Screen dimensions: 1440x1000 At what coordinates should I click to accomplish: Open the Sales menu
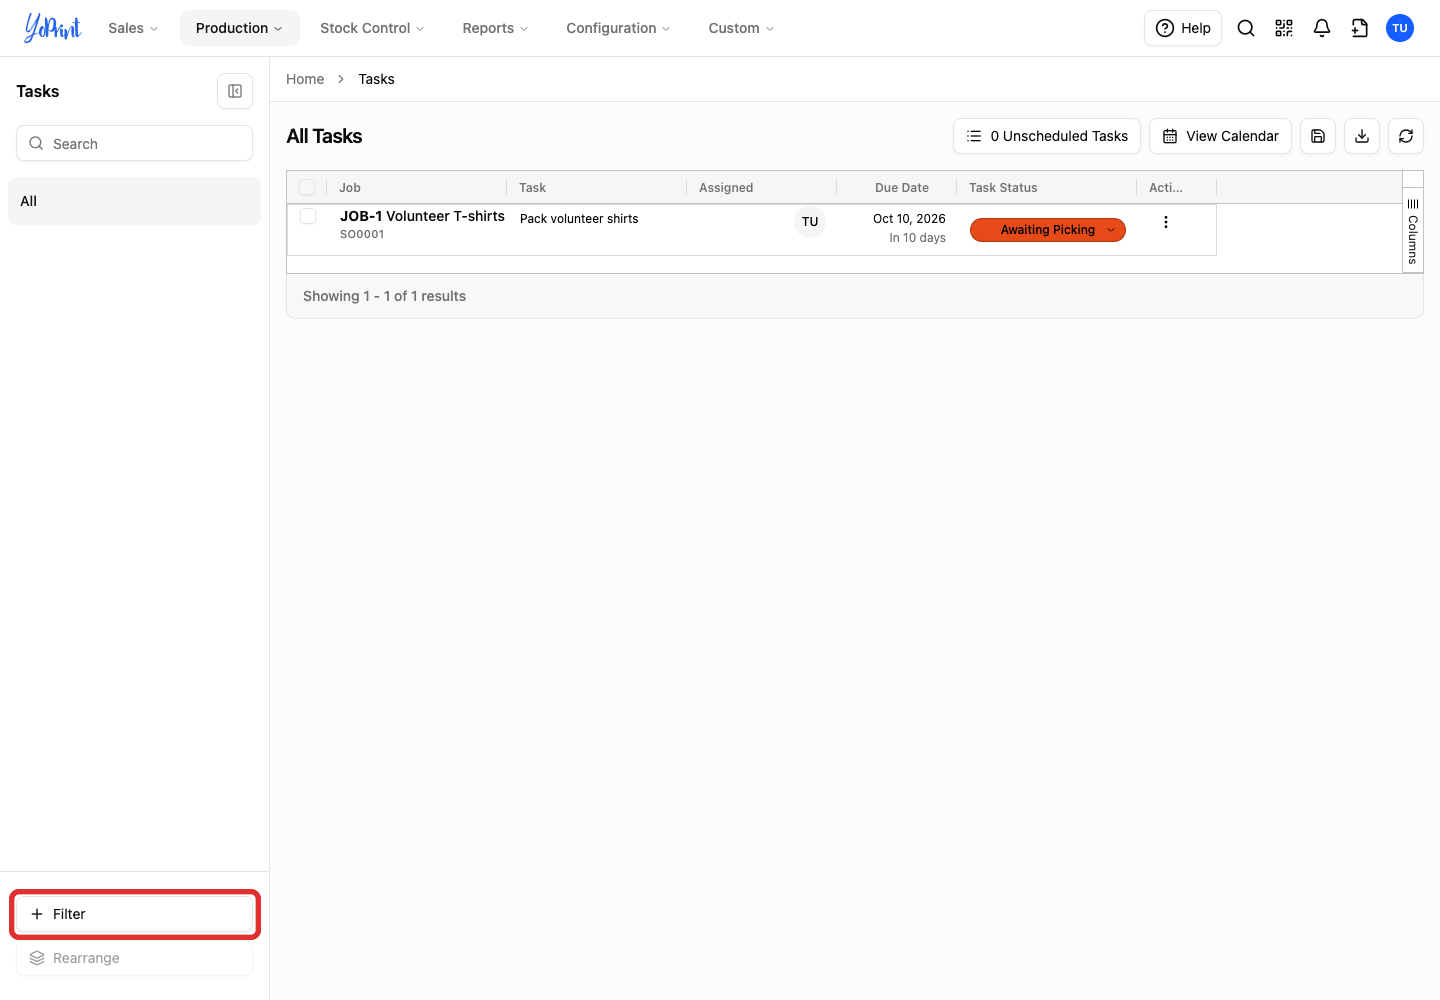[133, 28]
